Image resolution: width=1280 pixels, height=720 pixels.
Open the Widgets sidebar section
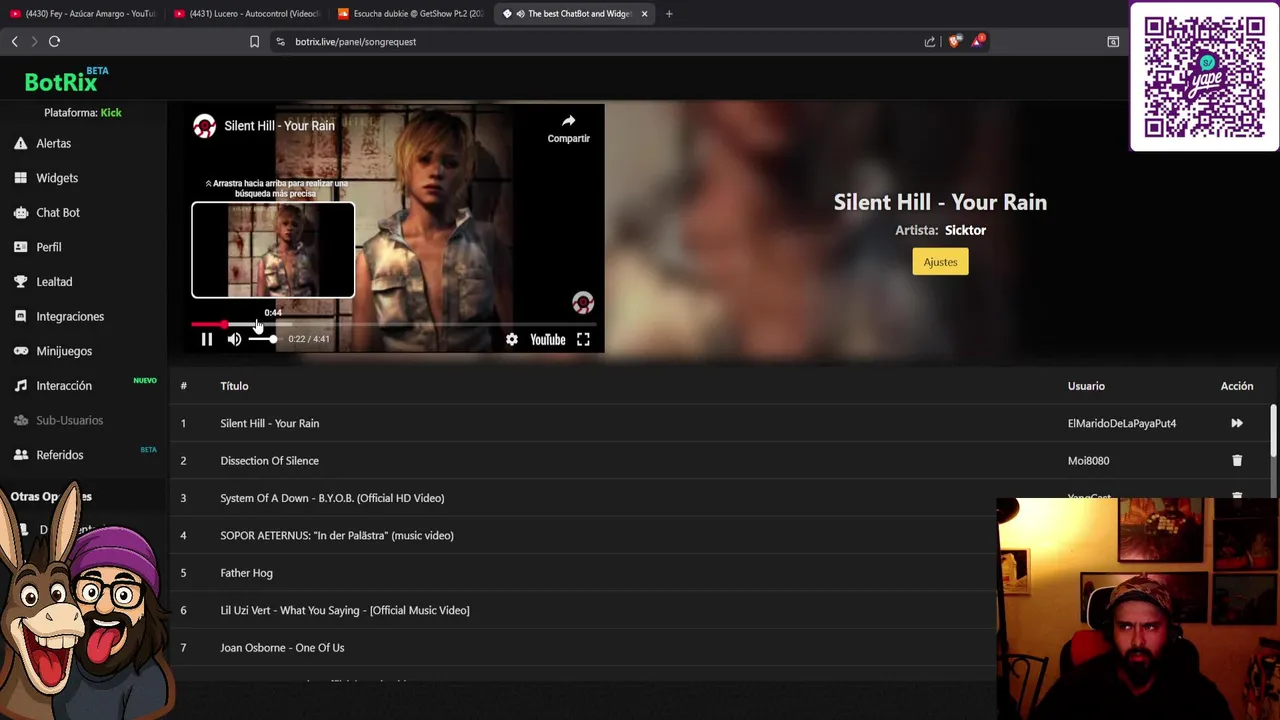[57, 178]
